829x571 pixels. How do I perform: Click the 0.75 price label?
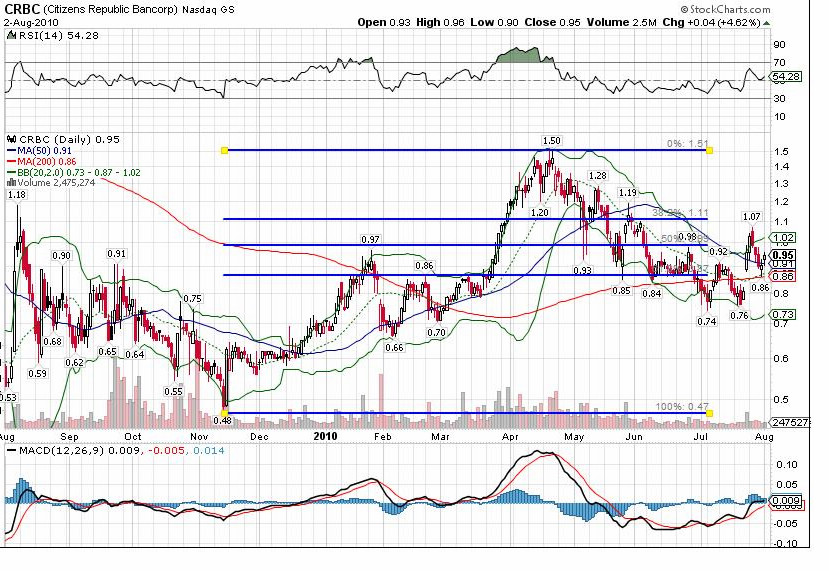[192, 299]
